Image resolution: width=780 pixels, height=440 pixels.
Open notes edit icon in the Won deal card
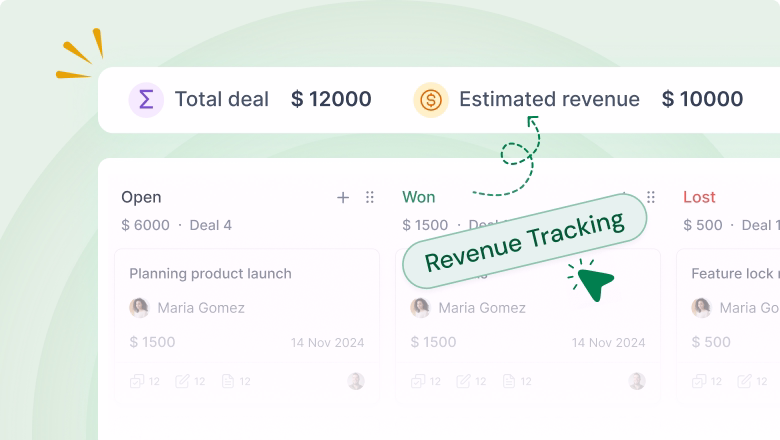463,381
